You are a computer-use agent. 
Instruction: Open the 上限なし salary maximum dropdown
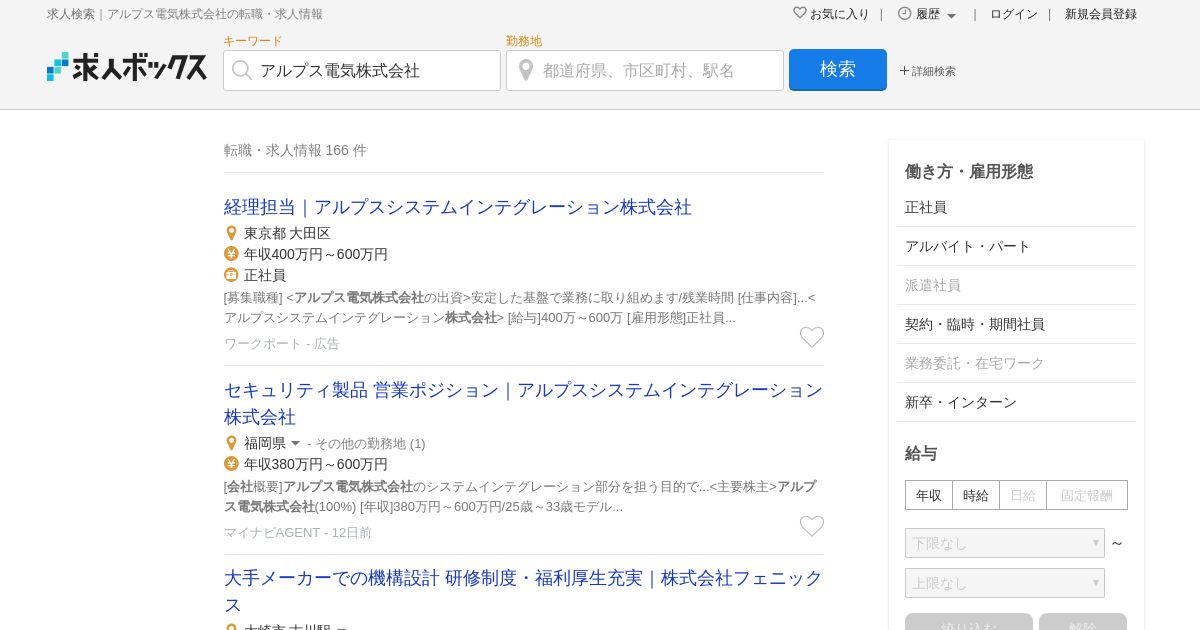pyautogui.click(x=1005, y=583)
